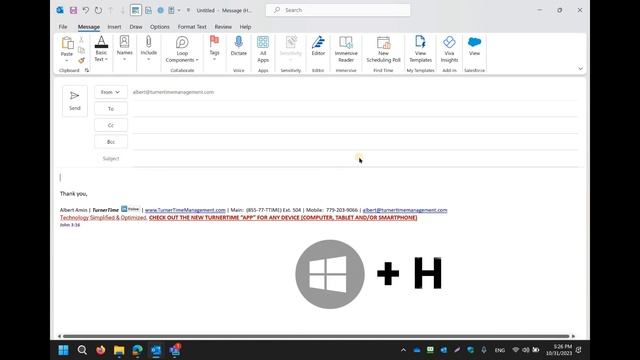Open the Help tab
Viewport: 640px width, 360px height.
(245, 27)
